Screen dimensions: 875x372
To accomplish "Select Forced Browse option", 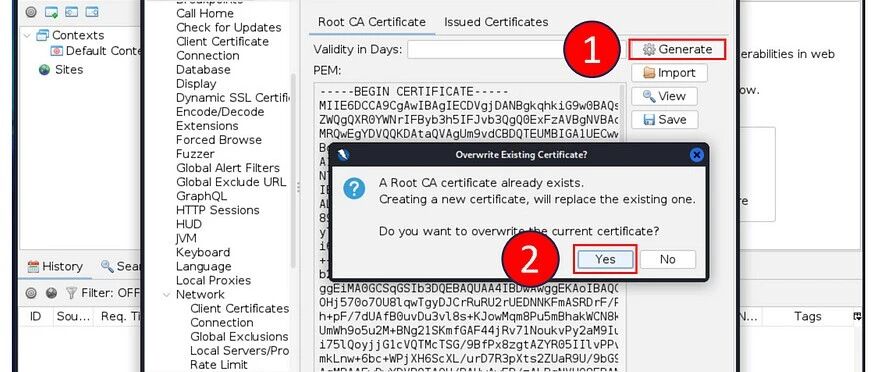I will (x=219, y=139).
